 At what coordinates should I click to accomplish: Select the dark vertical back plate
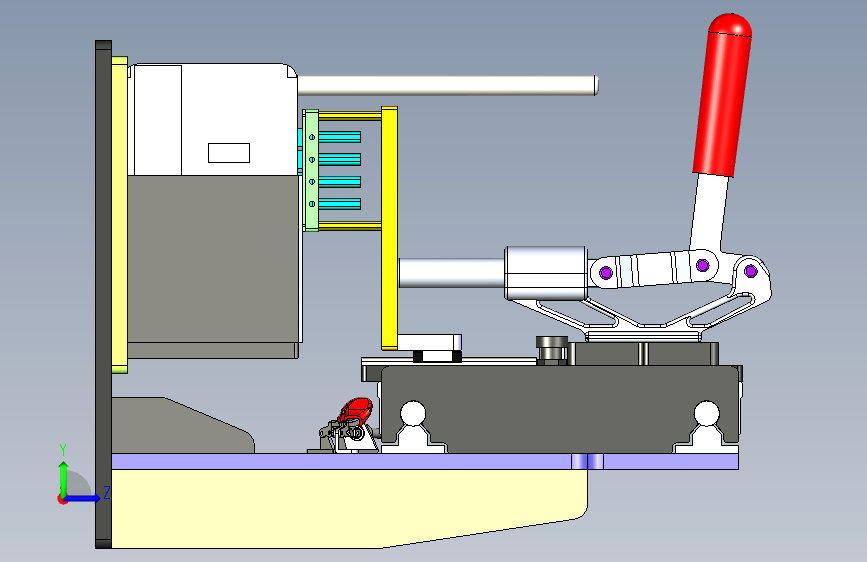tap(103, 294)
